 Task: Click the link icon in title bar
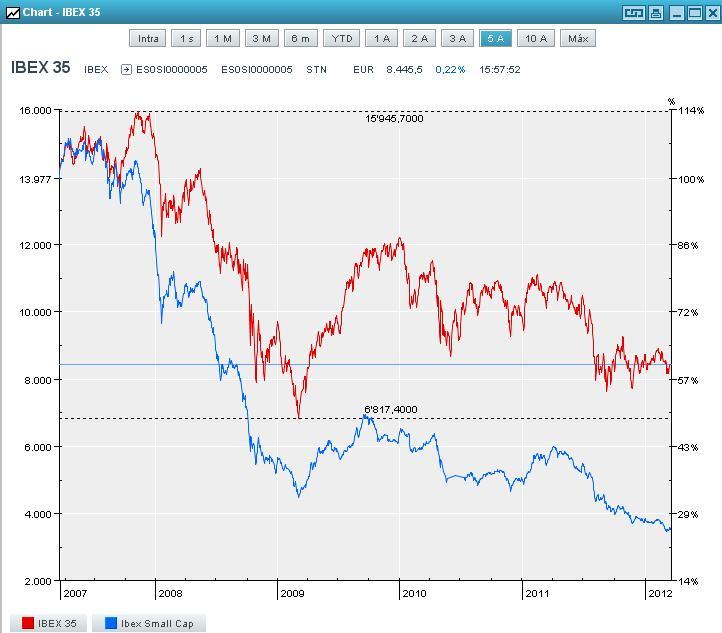pyautogui.click(x=633, y=13)
